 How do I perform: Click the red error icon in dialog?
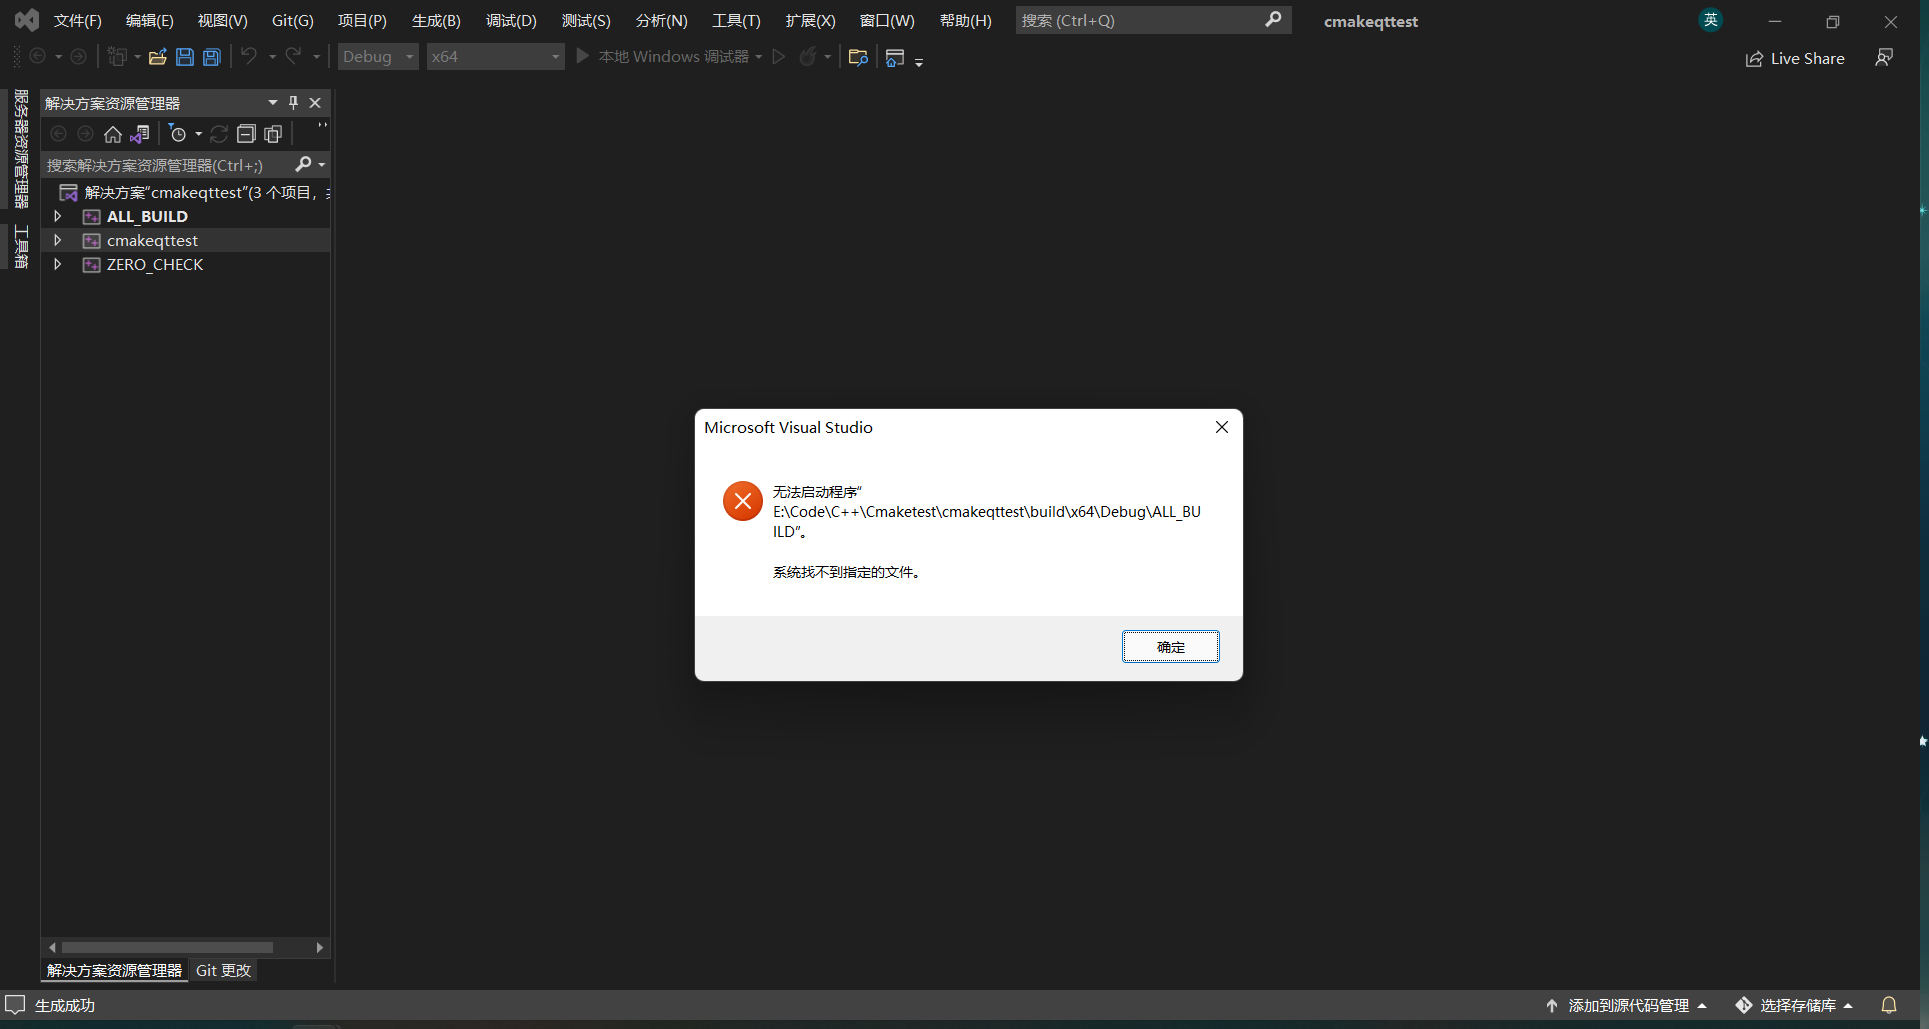click(743, 501)
